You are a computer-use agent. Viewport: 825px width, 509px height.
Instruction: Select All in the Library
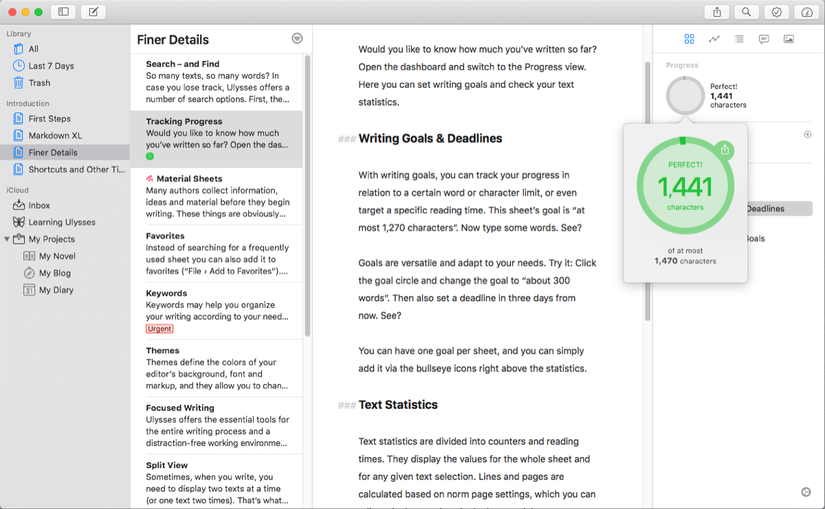click(65, 49)
